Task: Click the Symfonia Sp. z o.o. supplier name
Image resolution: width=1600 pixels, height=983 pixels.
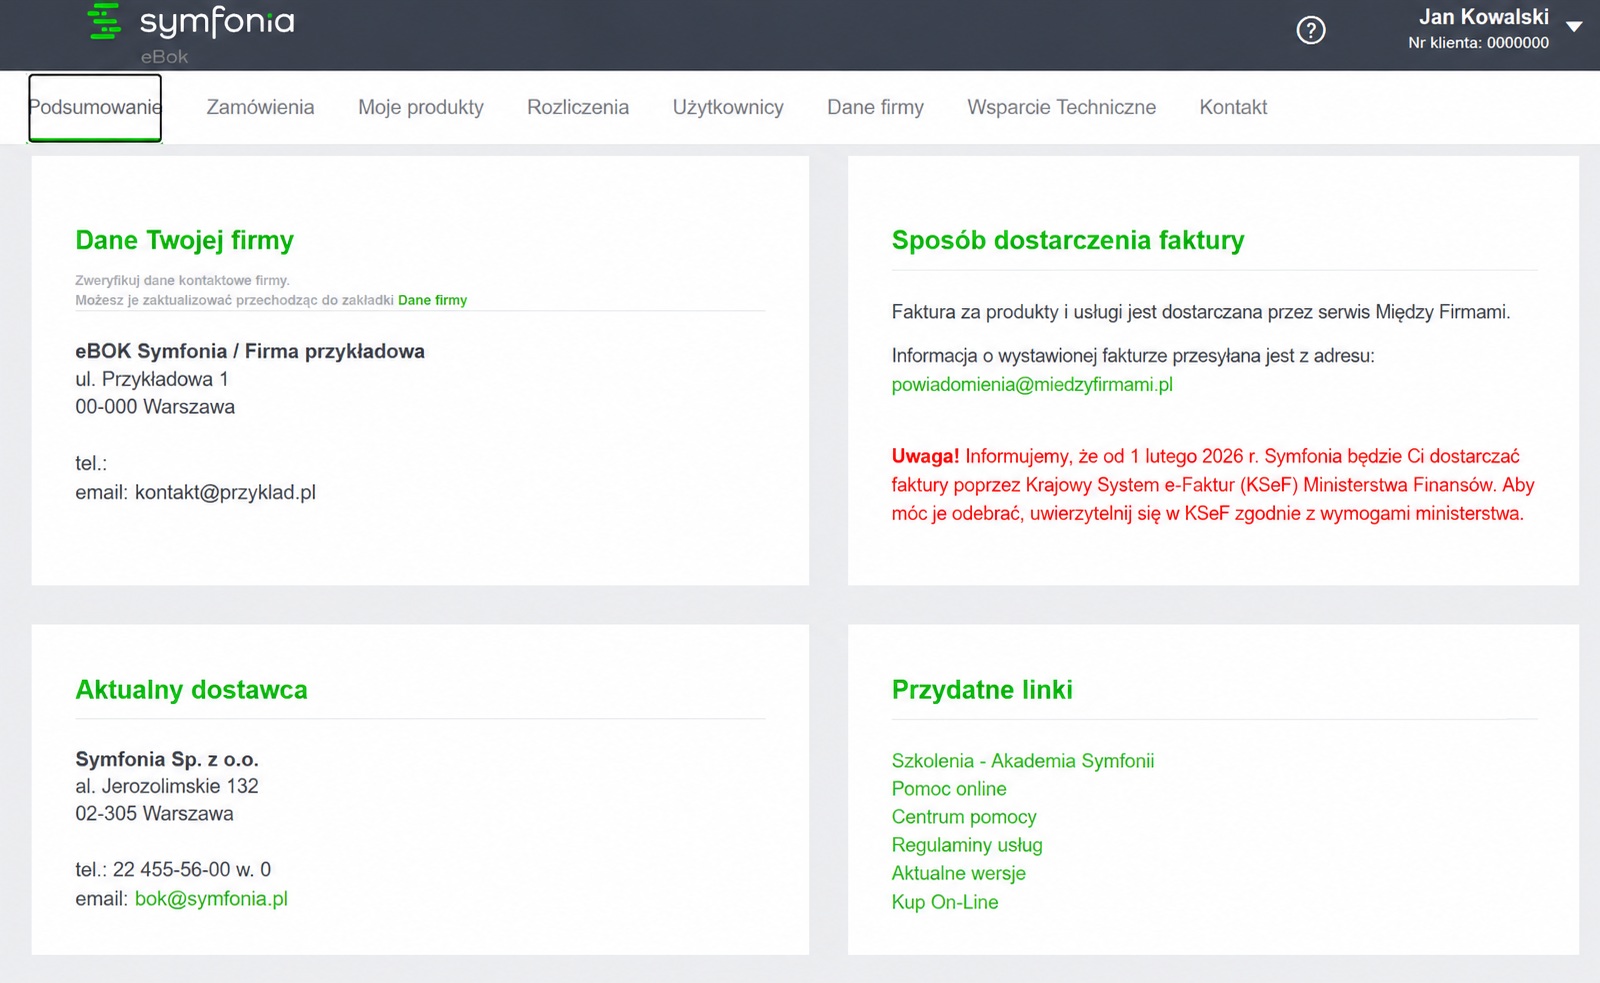Action: (167, 759)
